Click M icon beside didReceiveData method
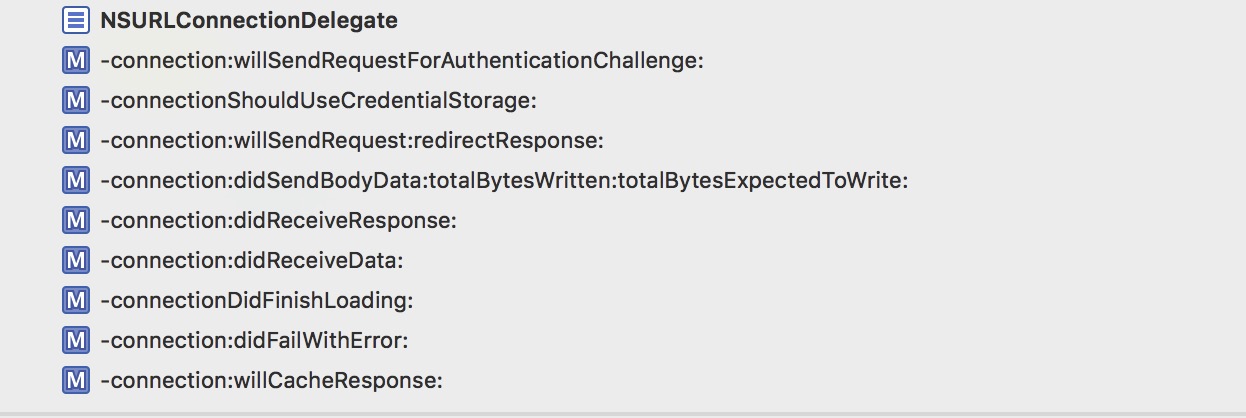1246x418 pixels. tap(75, 260)
